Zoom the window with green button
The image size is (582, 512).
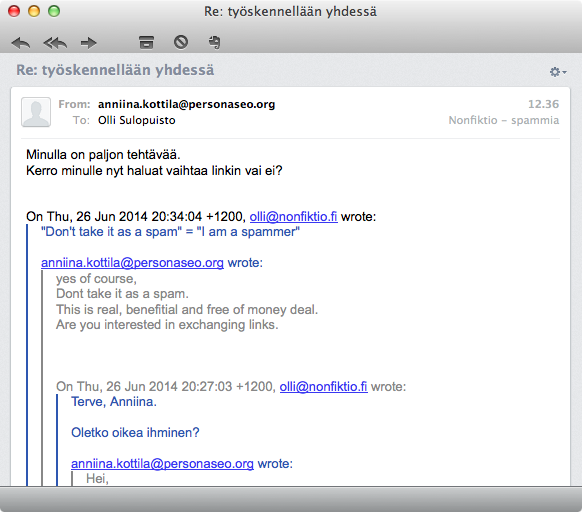pyautogui.click(x=54, y=11)
